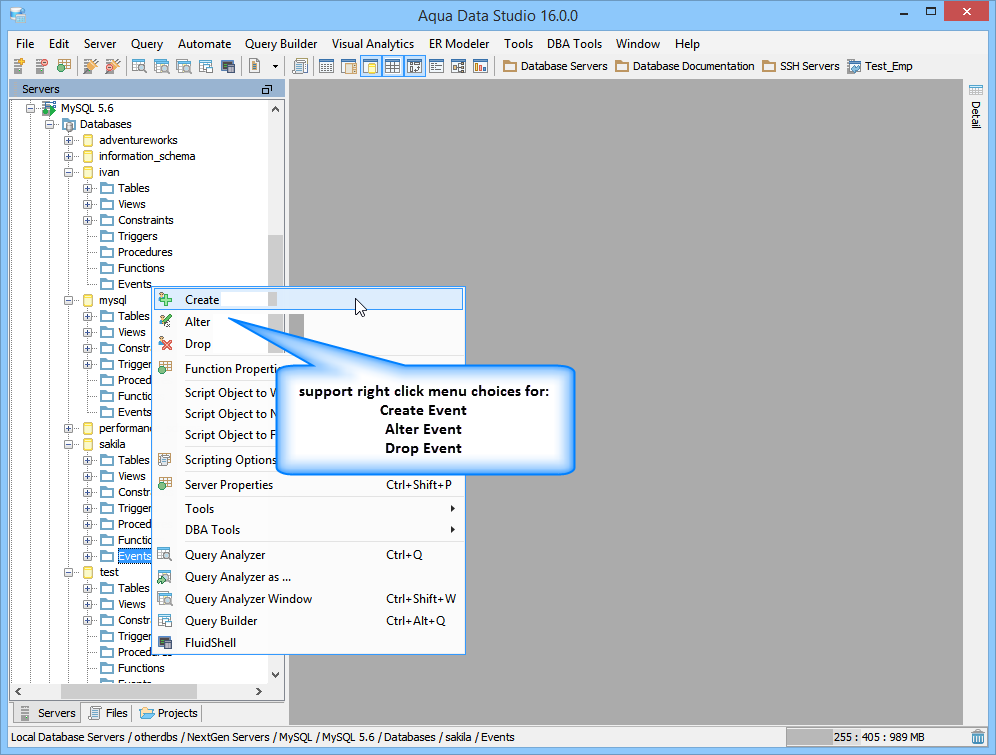
Task: Toggle the highlighted yellow panel view button
Action: (x=370, y=66)
